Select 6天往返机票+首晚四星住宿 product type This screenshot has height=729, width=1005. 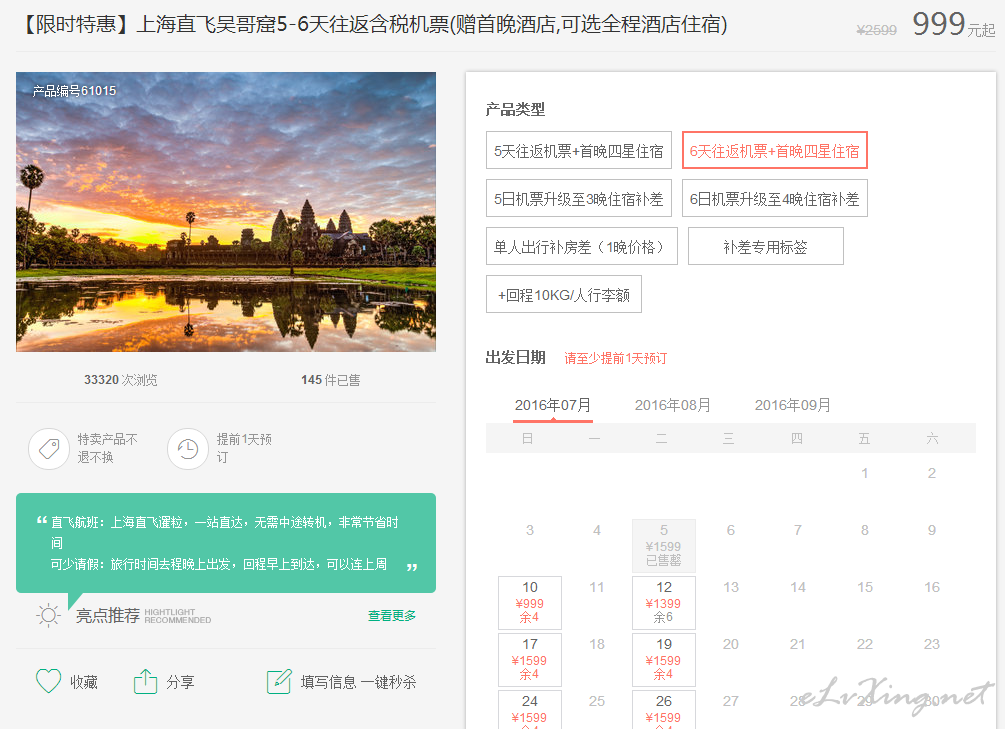point(774,151)
